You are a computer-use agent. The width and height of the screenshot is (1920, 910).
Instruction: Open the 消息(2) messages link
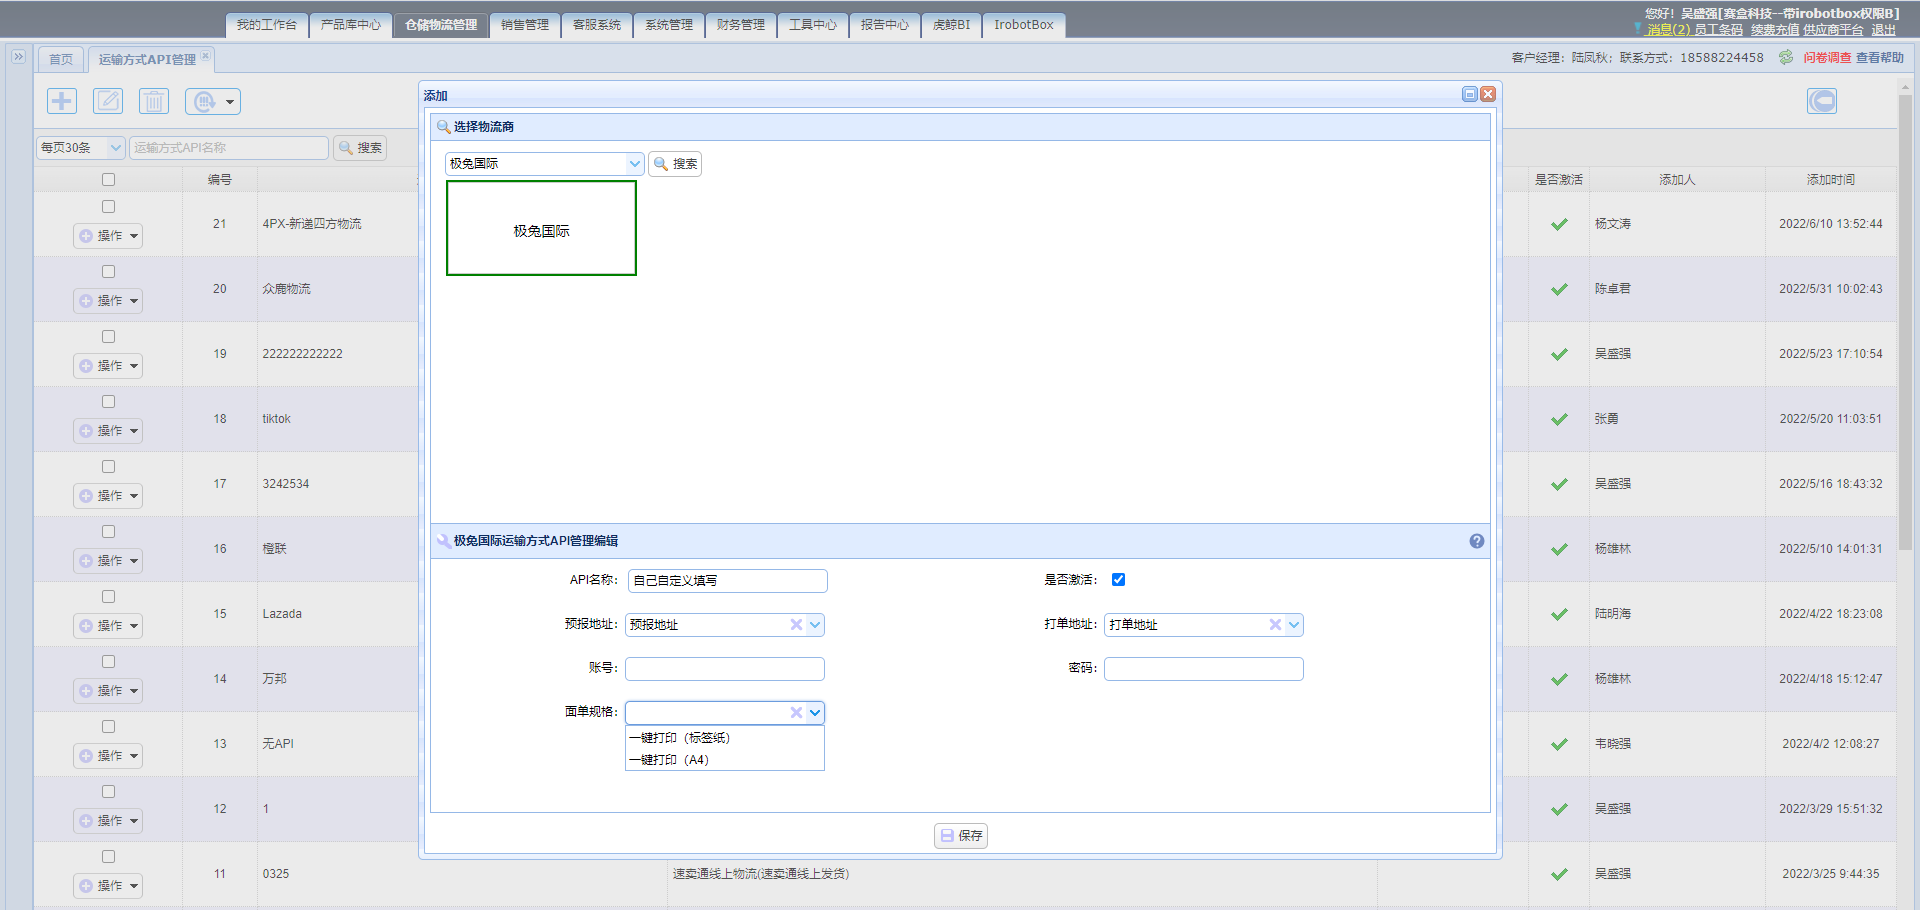[x=1668, y=30]
